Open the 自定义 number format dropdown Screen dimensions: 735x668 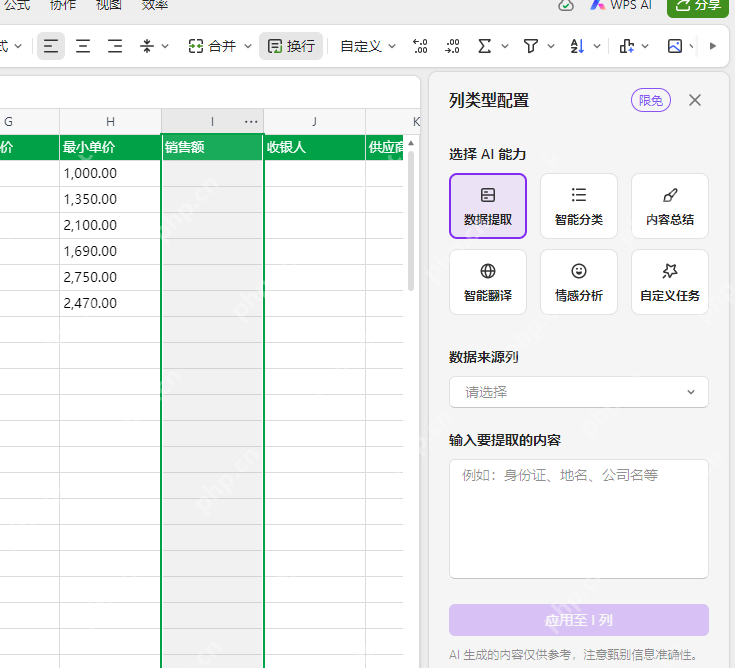coord(368,46)
